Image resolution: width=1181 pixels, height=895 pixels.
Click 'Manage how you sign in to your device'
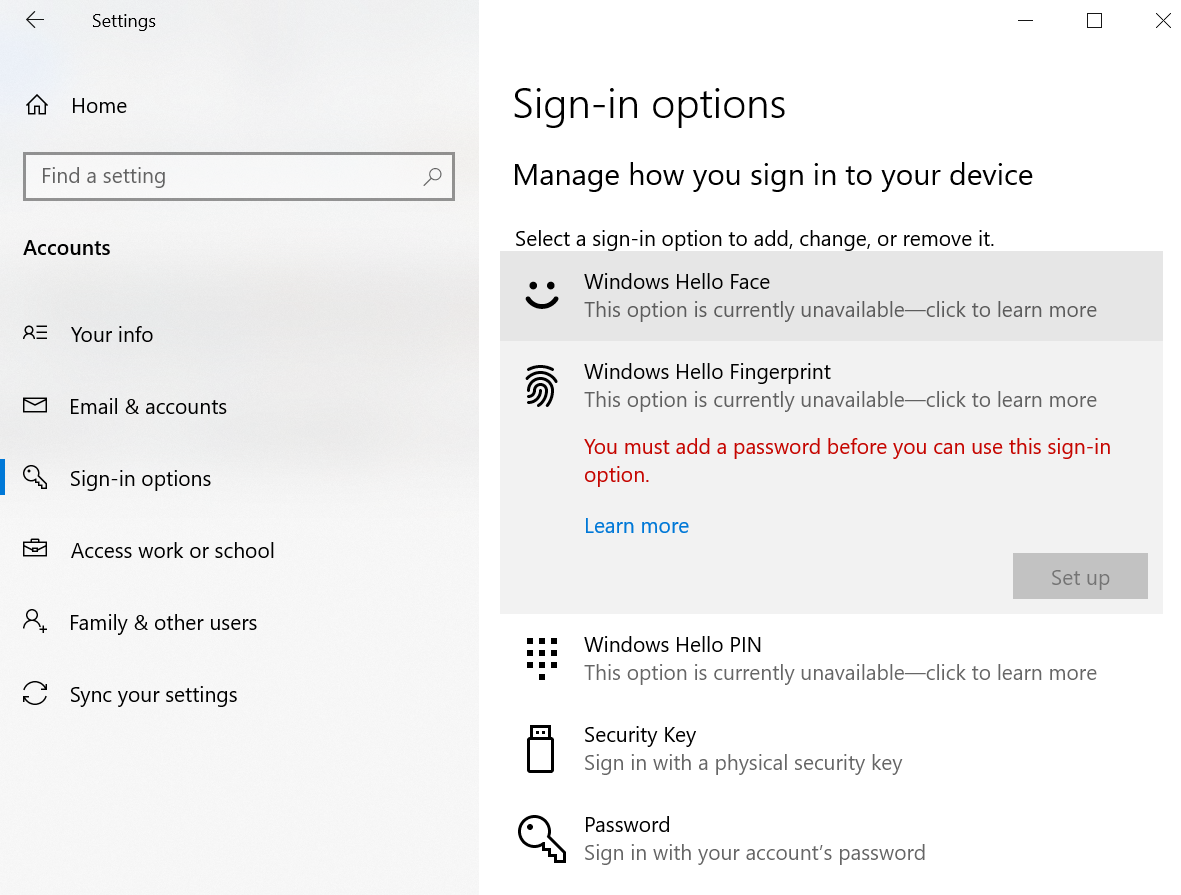[x=773, y=175]
